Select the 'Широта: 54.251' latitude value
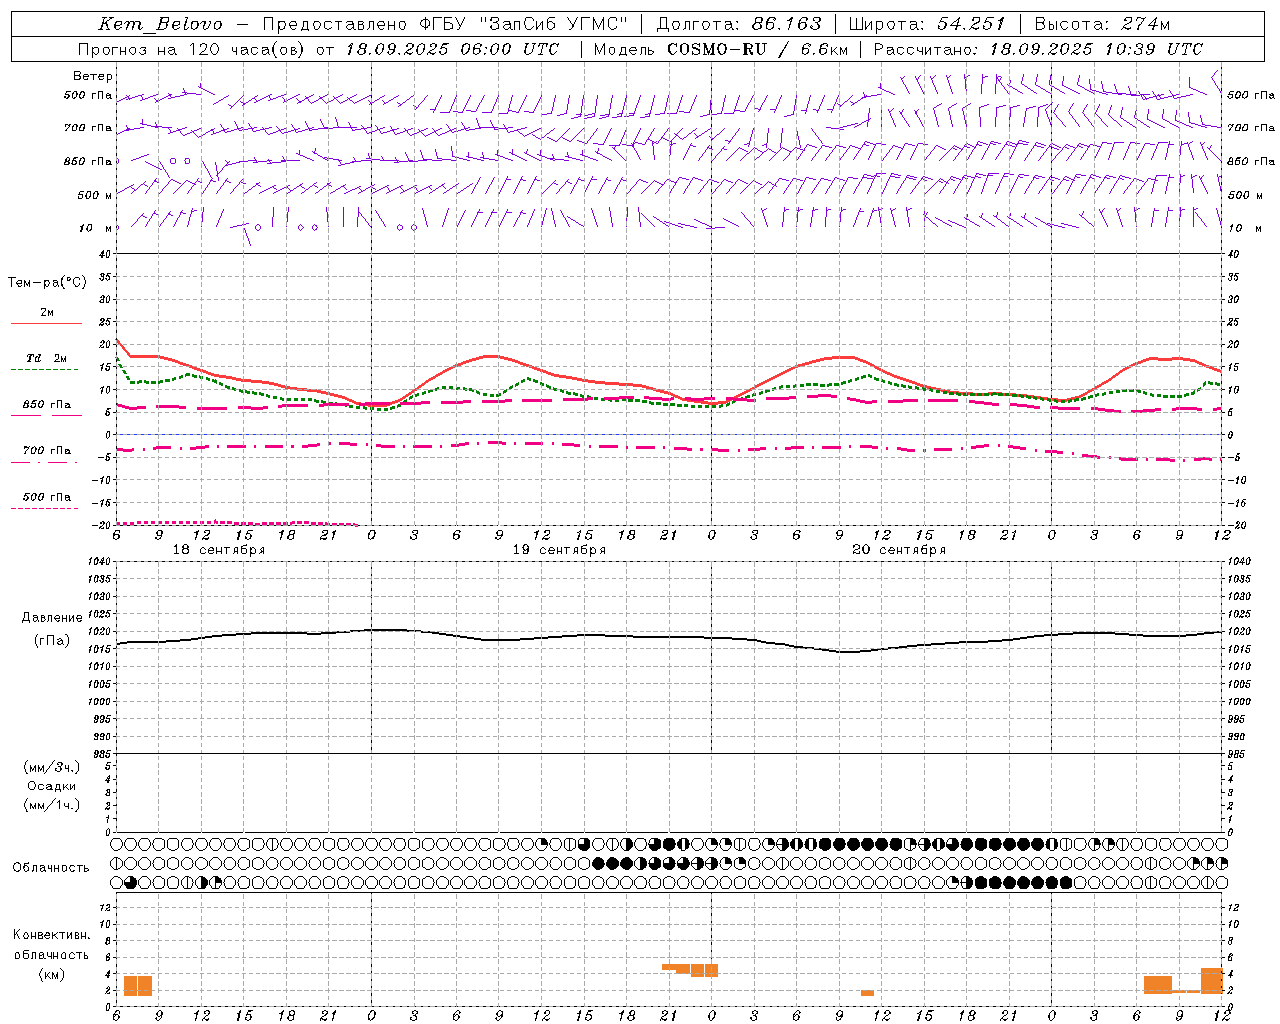 point(926,24)
